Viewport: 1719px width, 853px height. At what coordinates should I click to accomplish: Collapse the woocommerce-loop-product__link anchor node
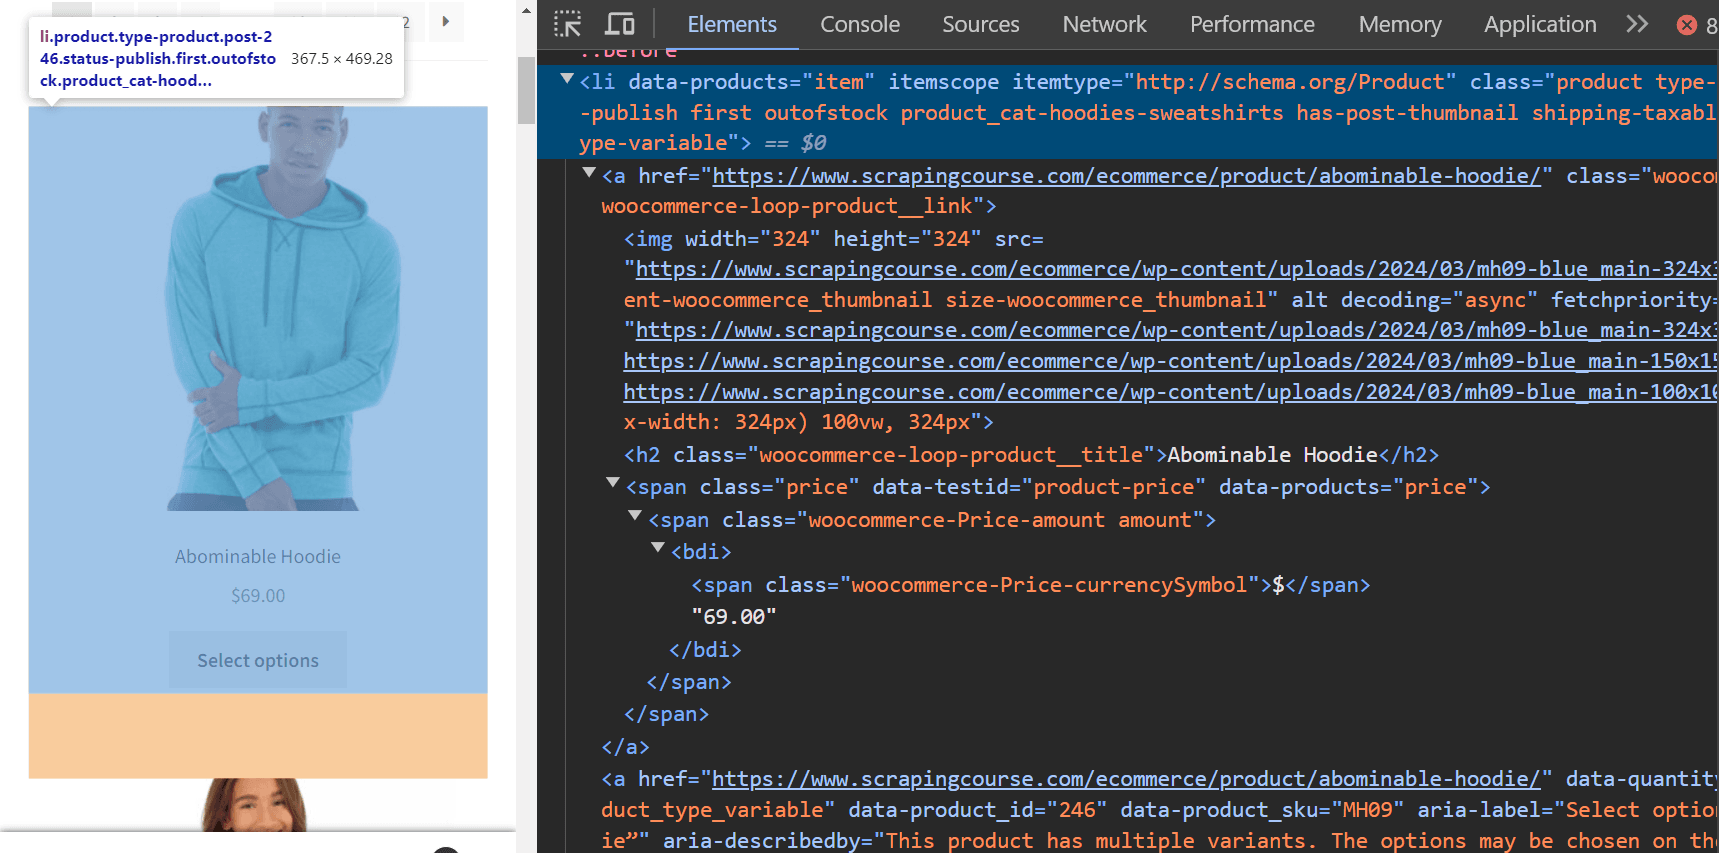click(589, 173)
